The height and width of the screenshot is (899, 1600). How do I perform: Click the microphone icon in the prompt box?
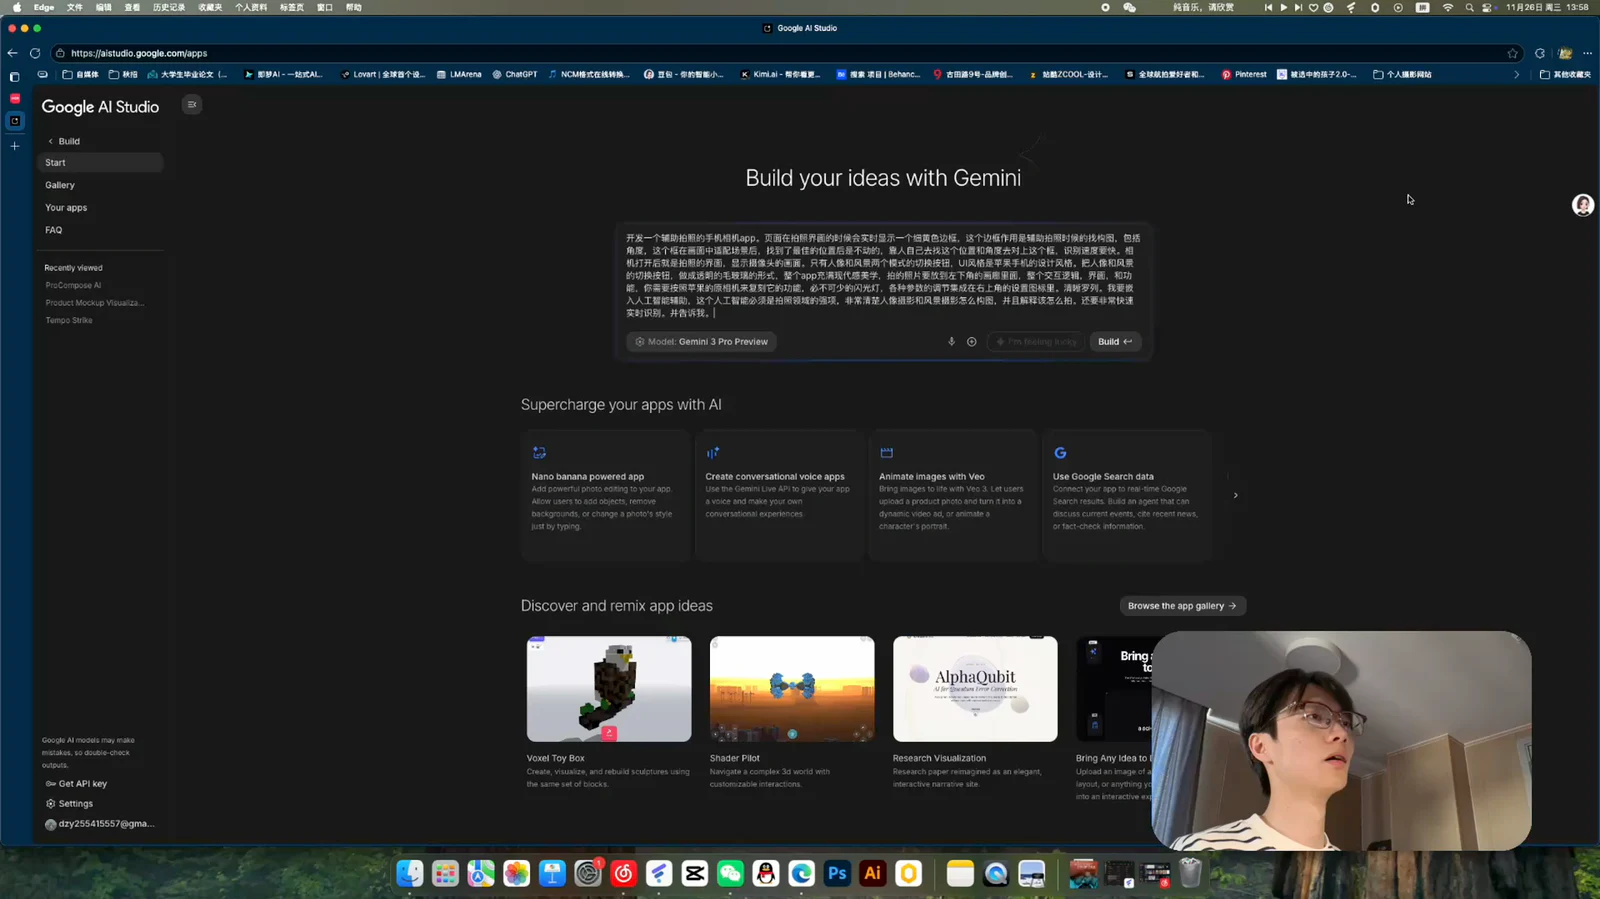951,342
